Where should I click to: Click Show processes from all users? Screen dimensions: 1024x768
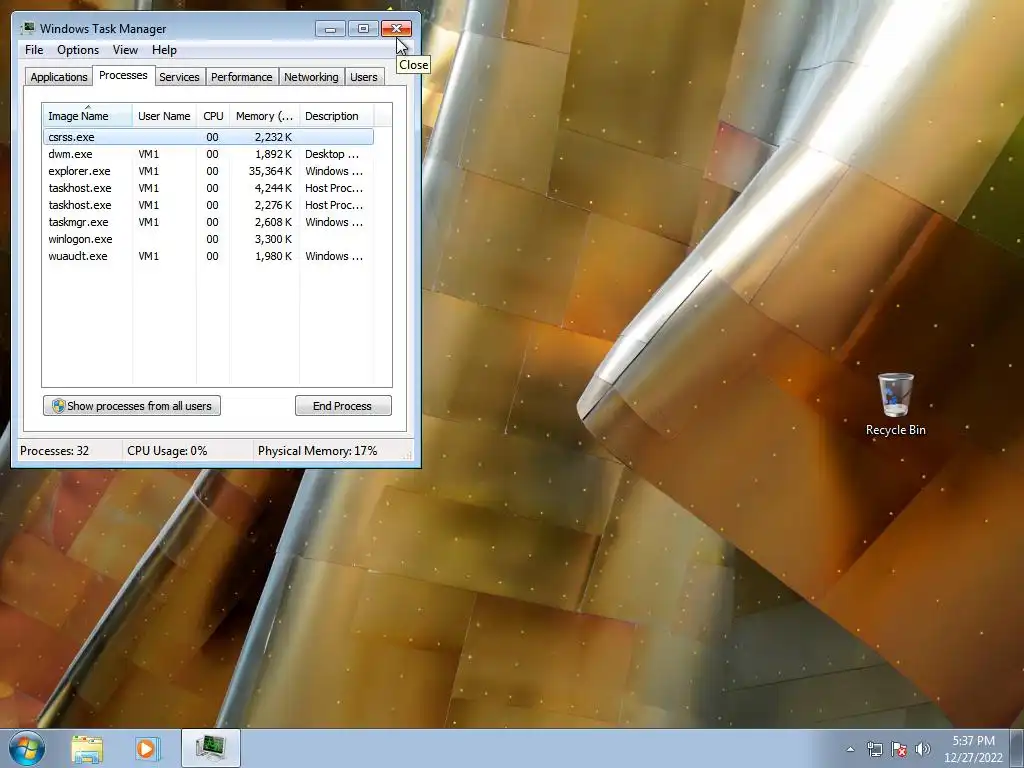132,406
